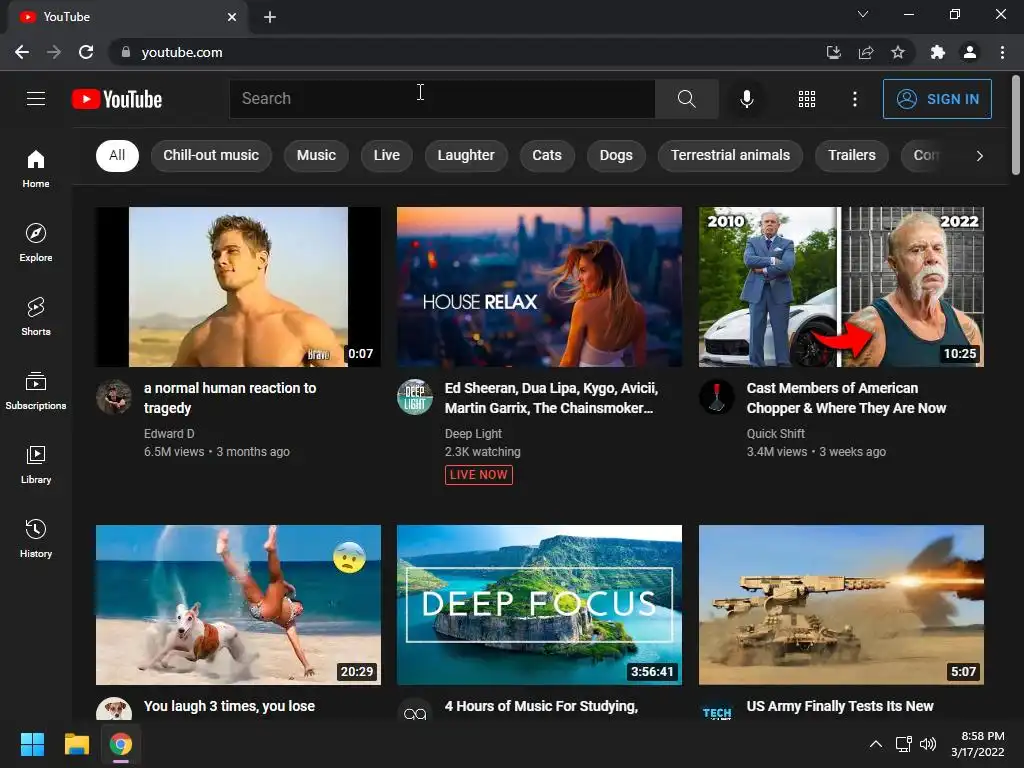Select Chill-out music chip

coord(211,155)
